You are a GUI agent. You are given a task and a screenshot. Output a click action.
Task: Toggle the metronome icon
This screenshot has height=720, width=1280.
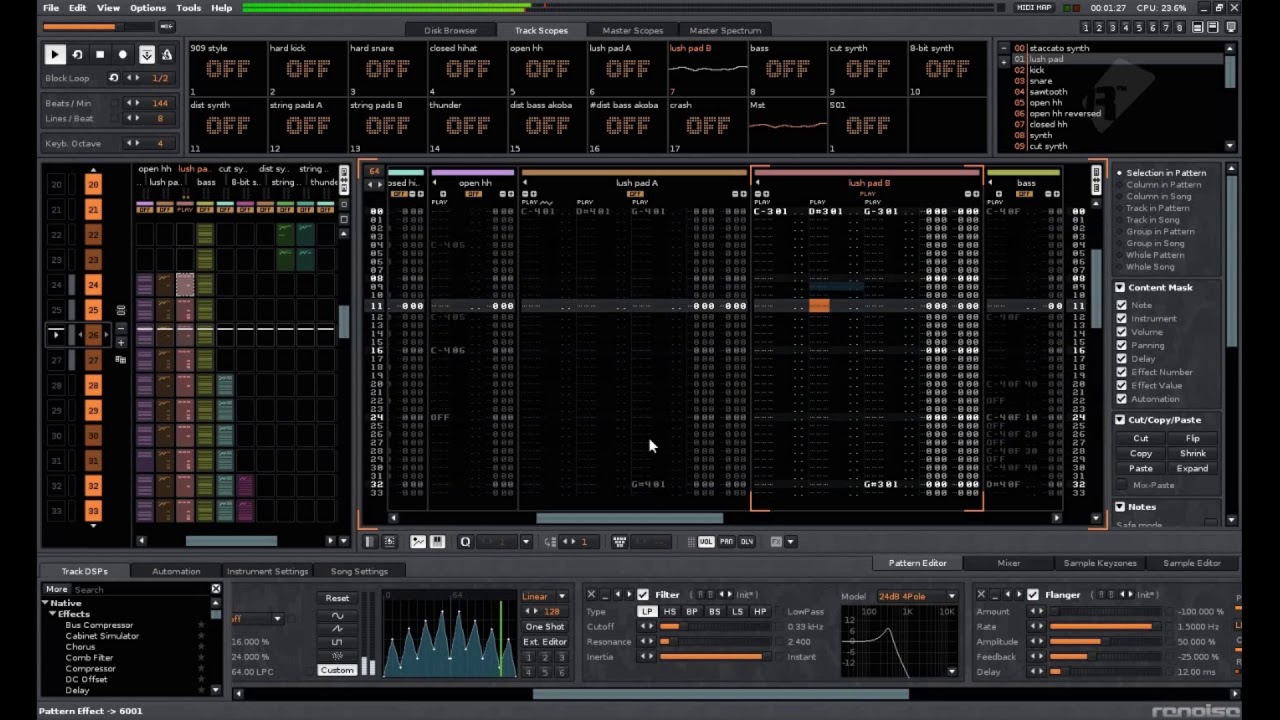[x=167, y=55]
